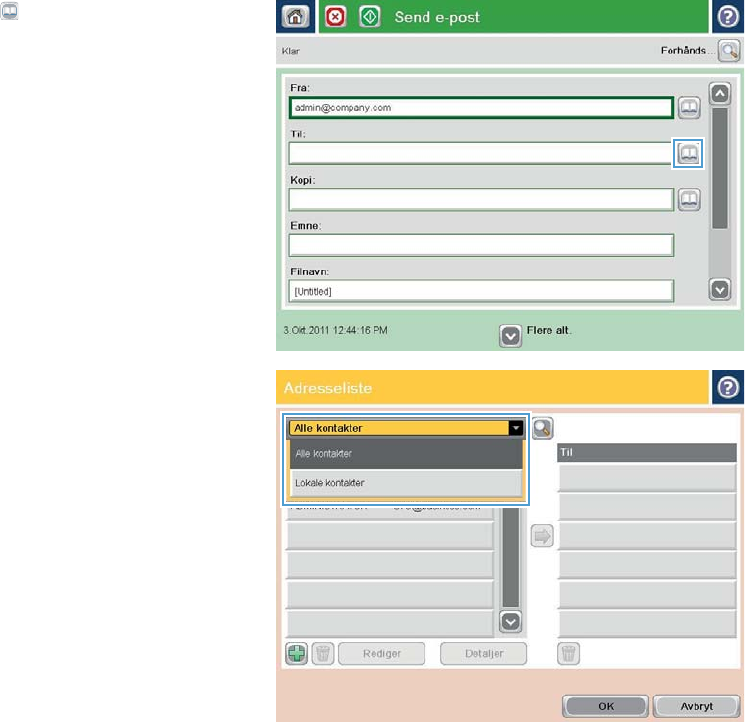Click trash icon beside add contact
The height and width of the screenshot is (722, 745).
(323, 654)
